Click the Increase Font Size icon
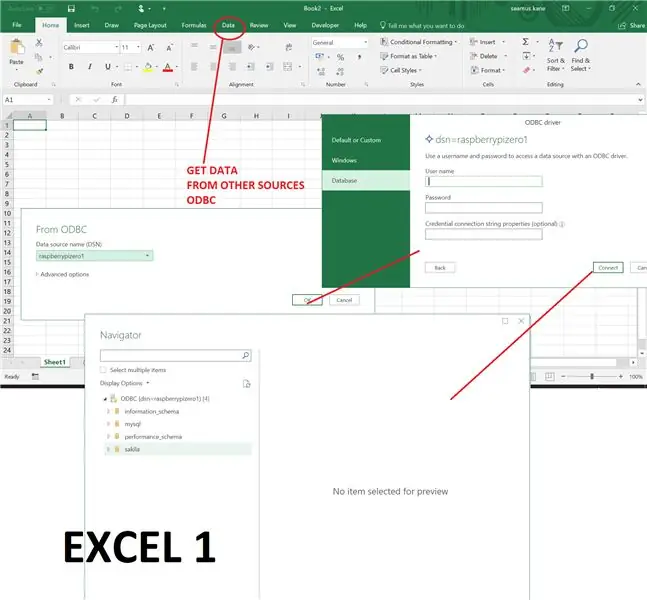The height and width of the screenshot is (600, 647). pos(151,47)
